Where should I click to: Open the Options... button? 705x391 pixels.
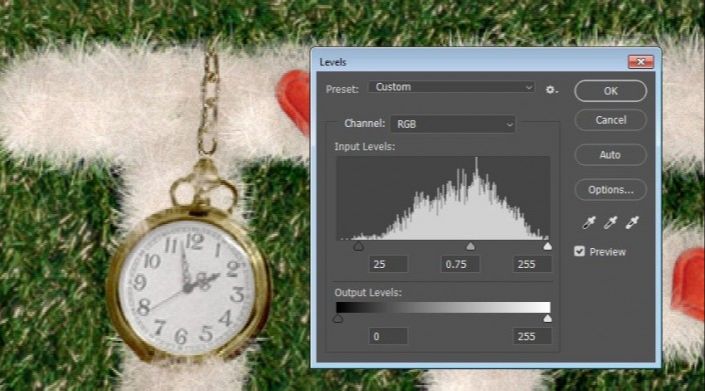pyautogui.click(x=611, y=190)
